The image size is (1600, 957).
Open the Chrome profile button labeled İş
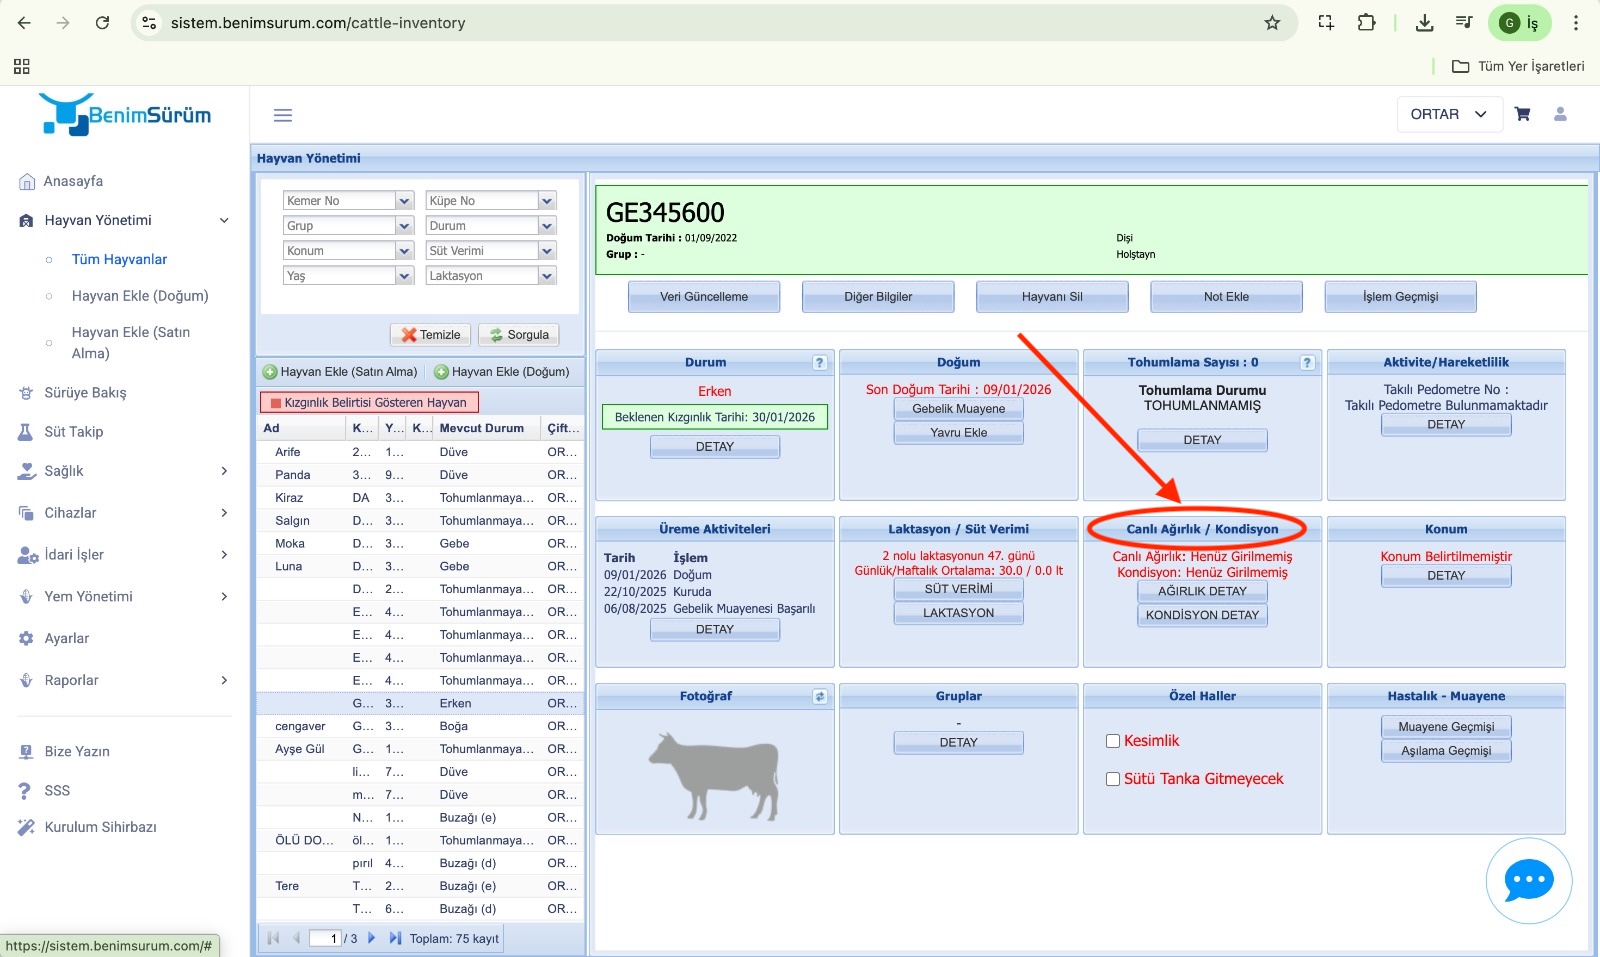pyautogui.click(x=1520, y=23)
